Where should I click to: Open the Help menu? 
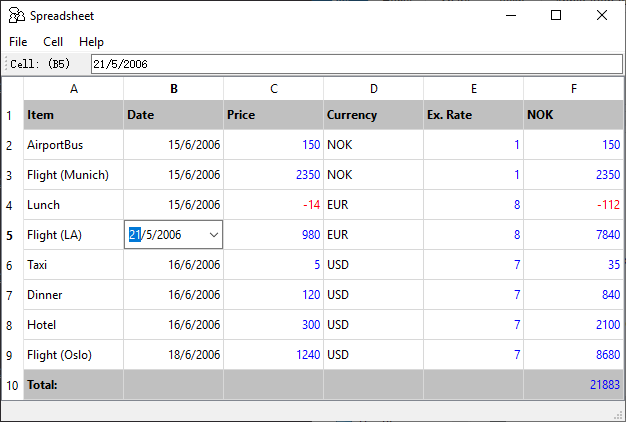click(x=91, y=42)
